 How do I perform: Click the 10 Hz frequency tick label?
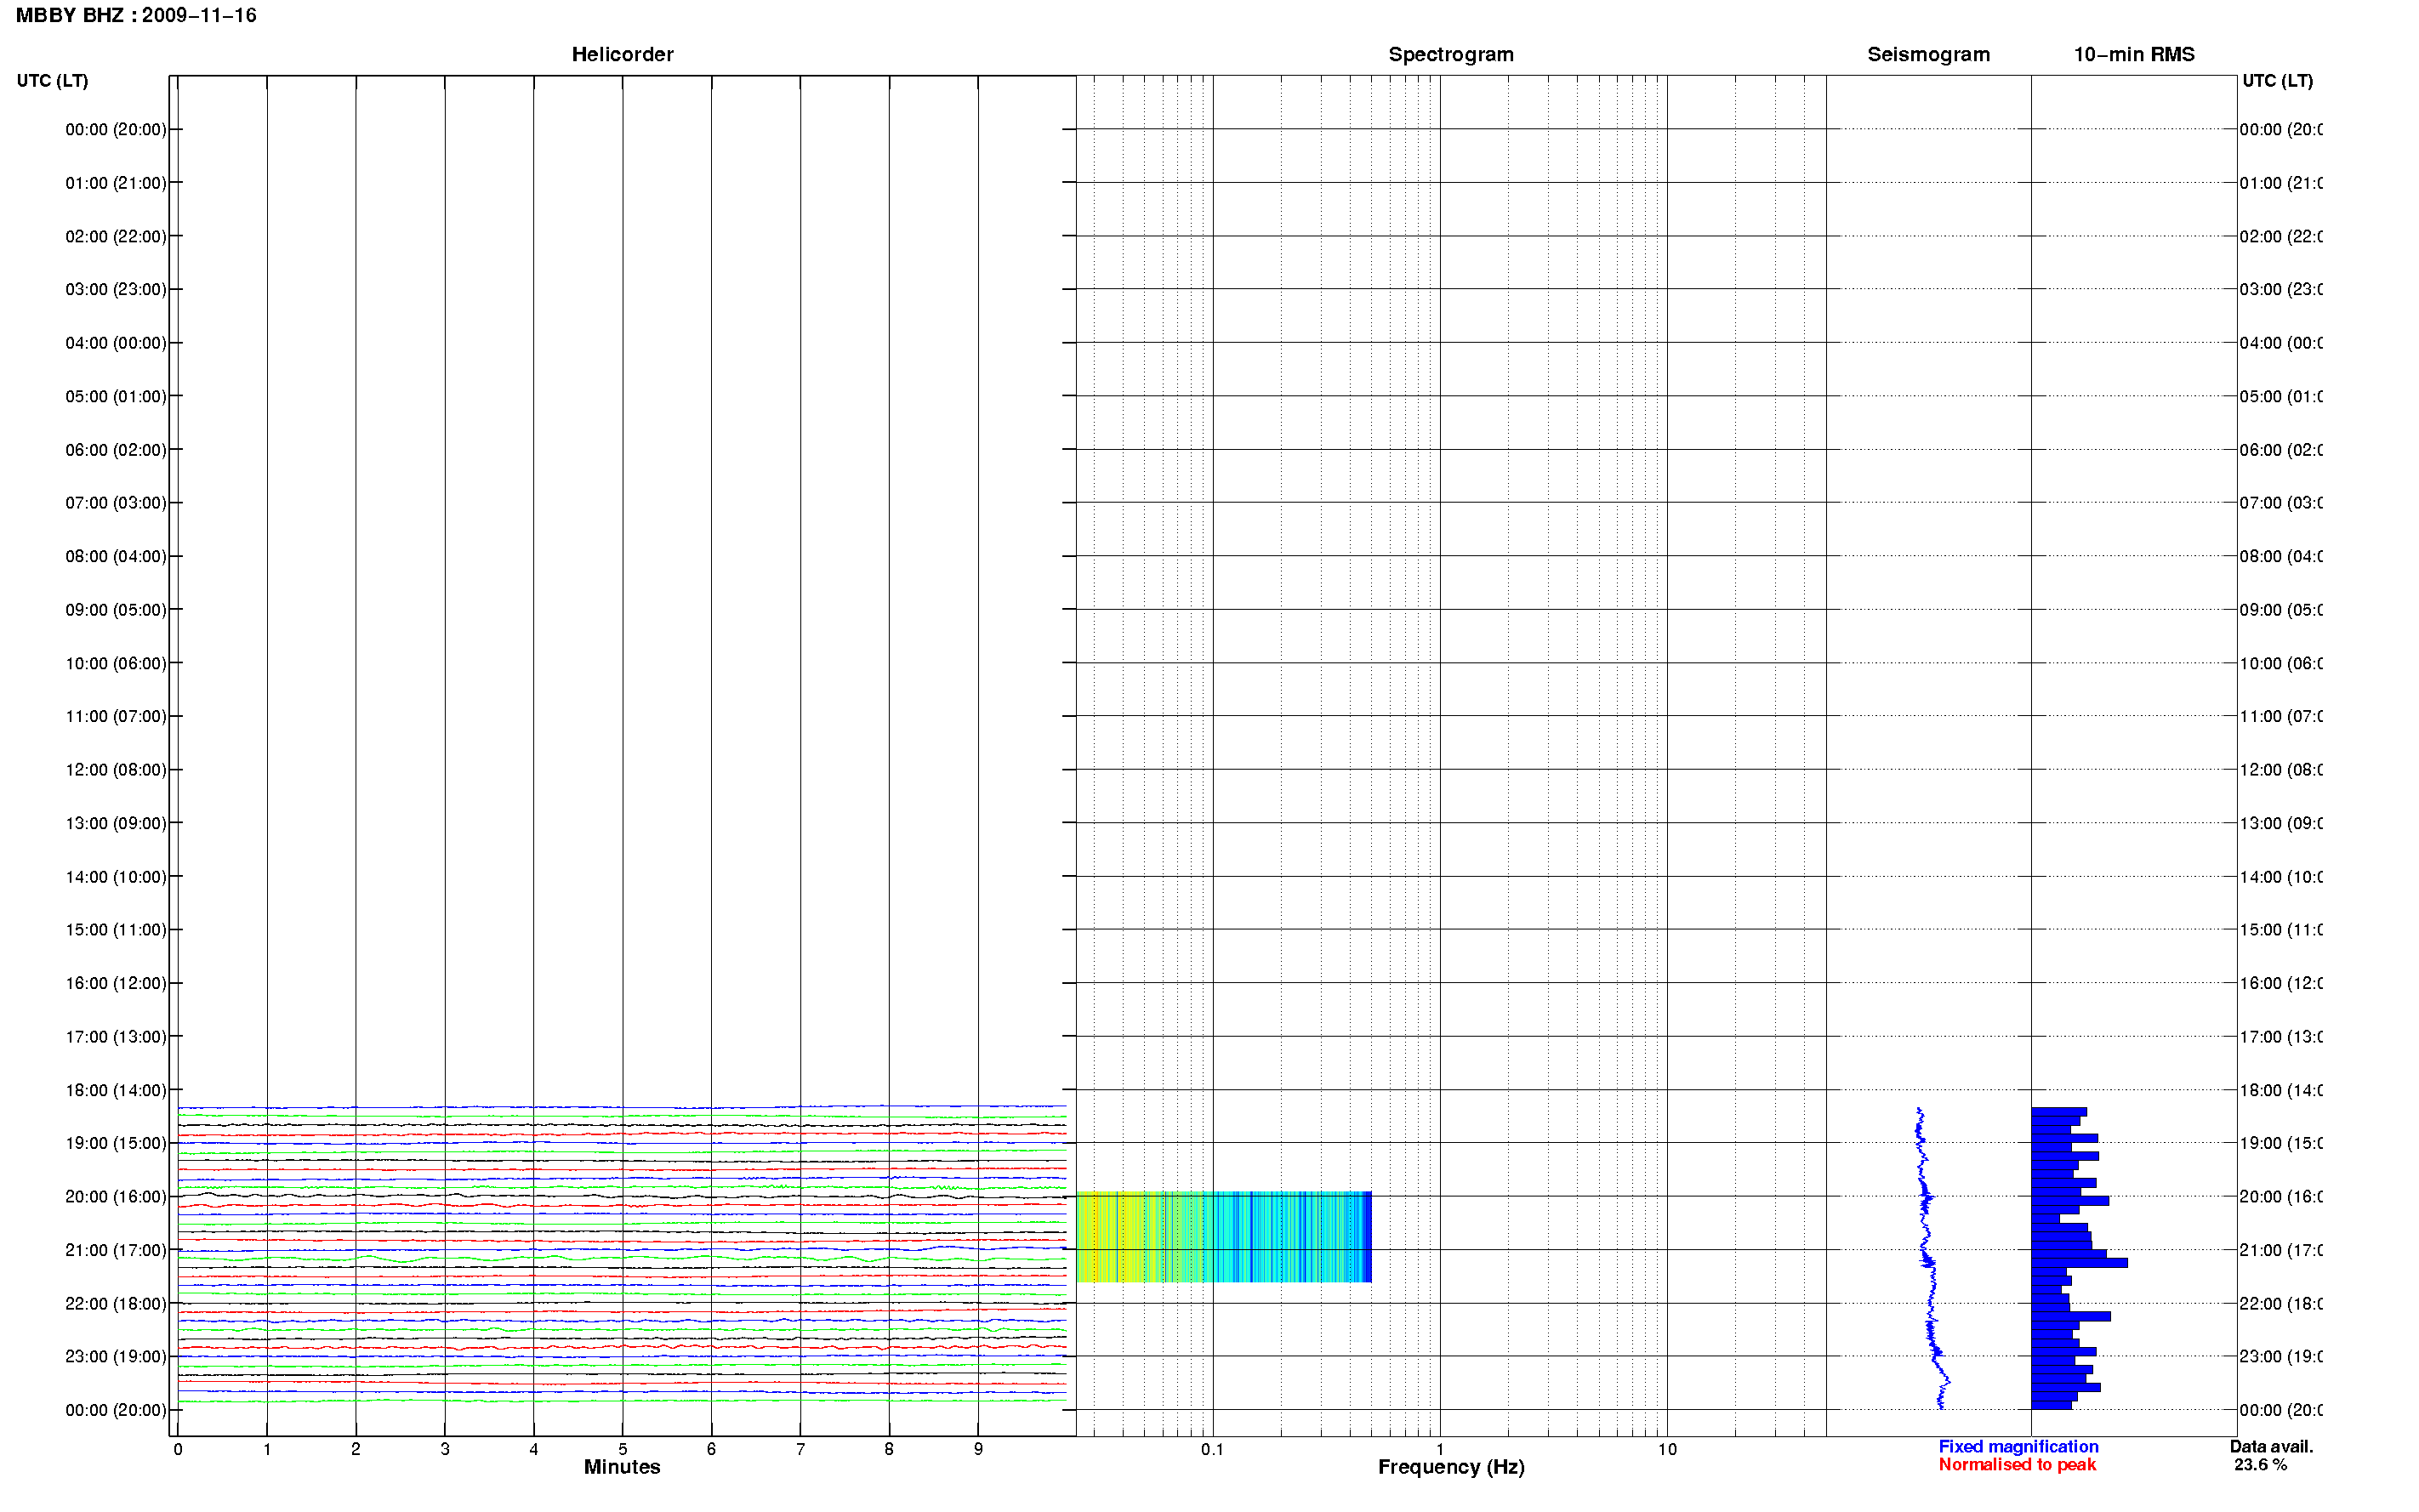[1667, 1449]
